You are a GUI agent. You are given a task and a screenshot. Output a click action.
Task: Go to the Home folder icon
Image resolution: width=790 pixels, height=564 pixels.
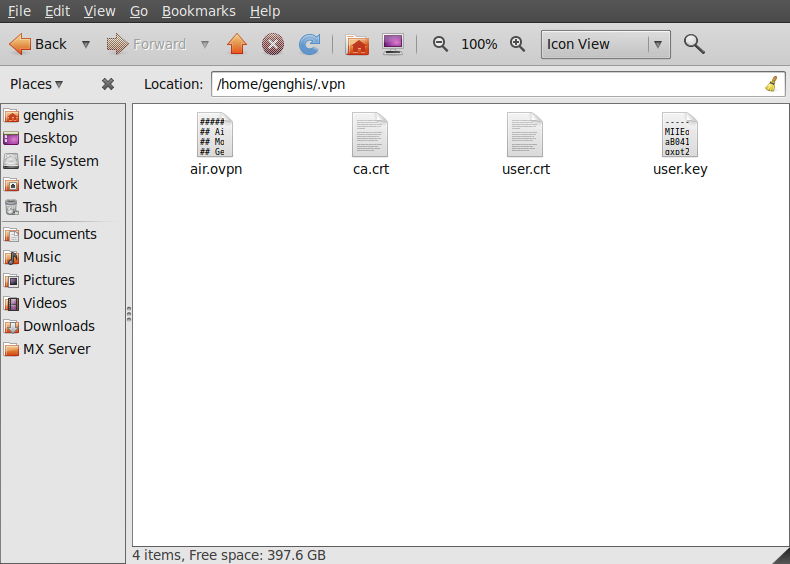[x=357, y=44]
